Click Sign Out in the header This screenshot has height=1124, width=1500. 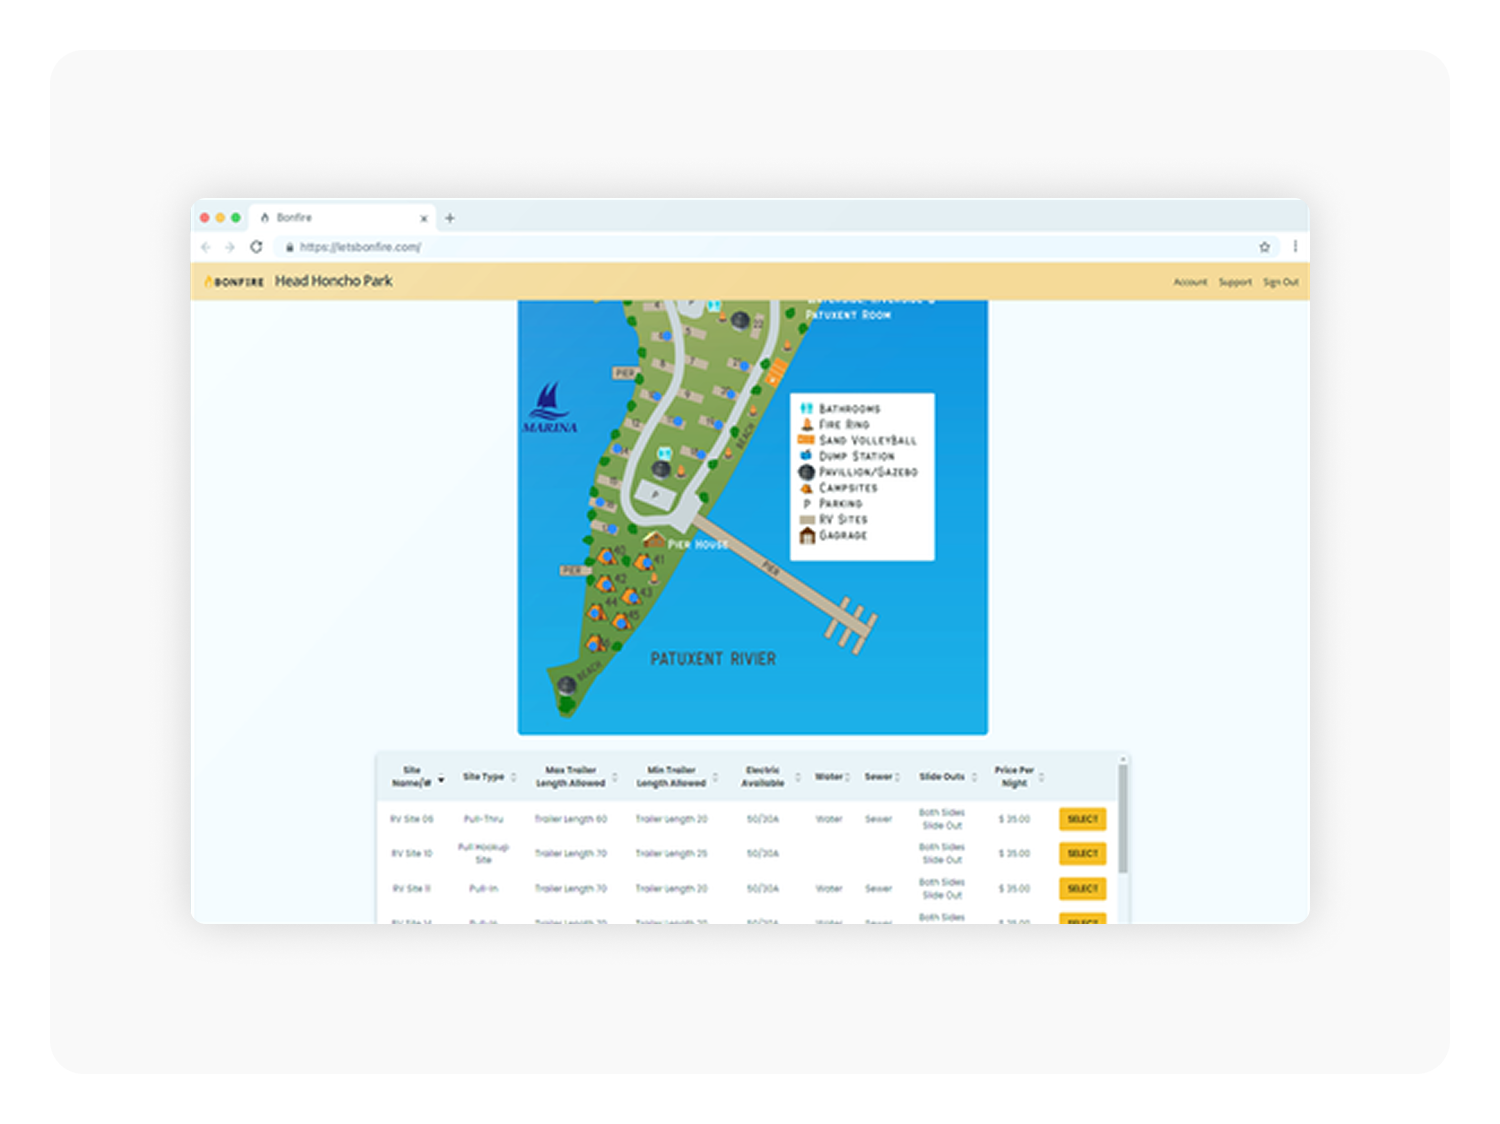pos(1281,282)
